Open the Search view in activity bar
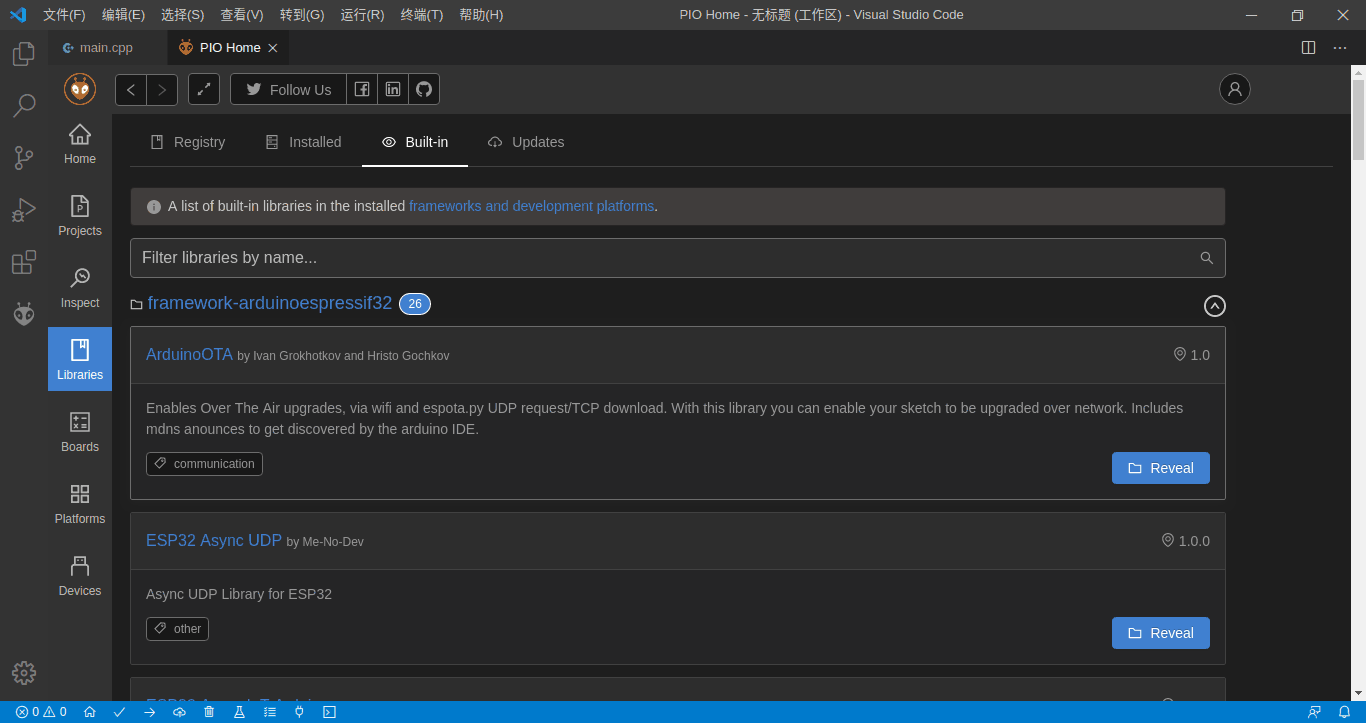The height and width of the screenshot is (723, 1366). (24, 105)
